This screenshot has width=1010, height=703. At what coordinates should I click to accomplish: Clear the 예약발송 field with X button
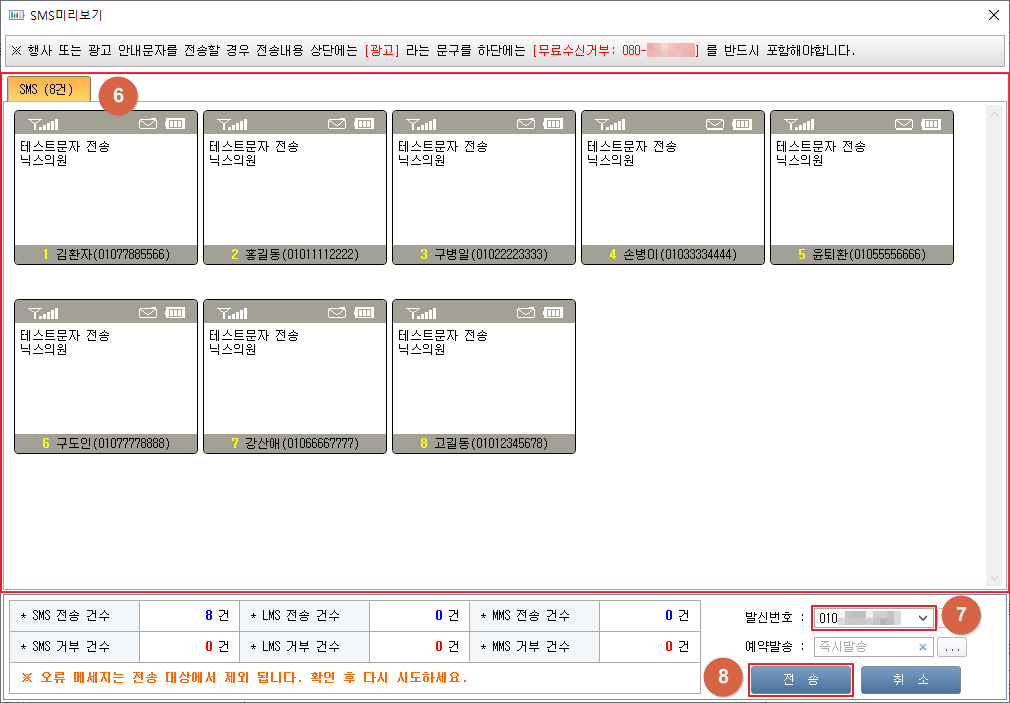pyautogui.click(x=923, y=647)
